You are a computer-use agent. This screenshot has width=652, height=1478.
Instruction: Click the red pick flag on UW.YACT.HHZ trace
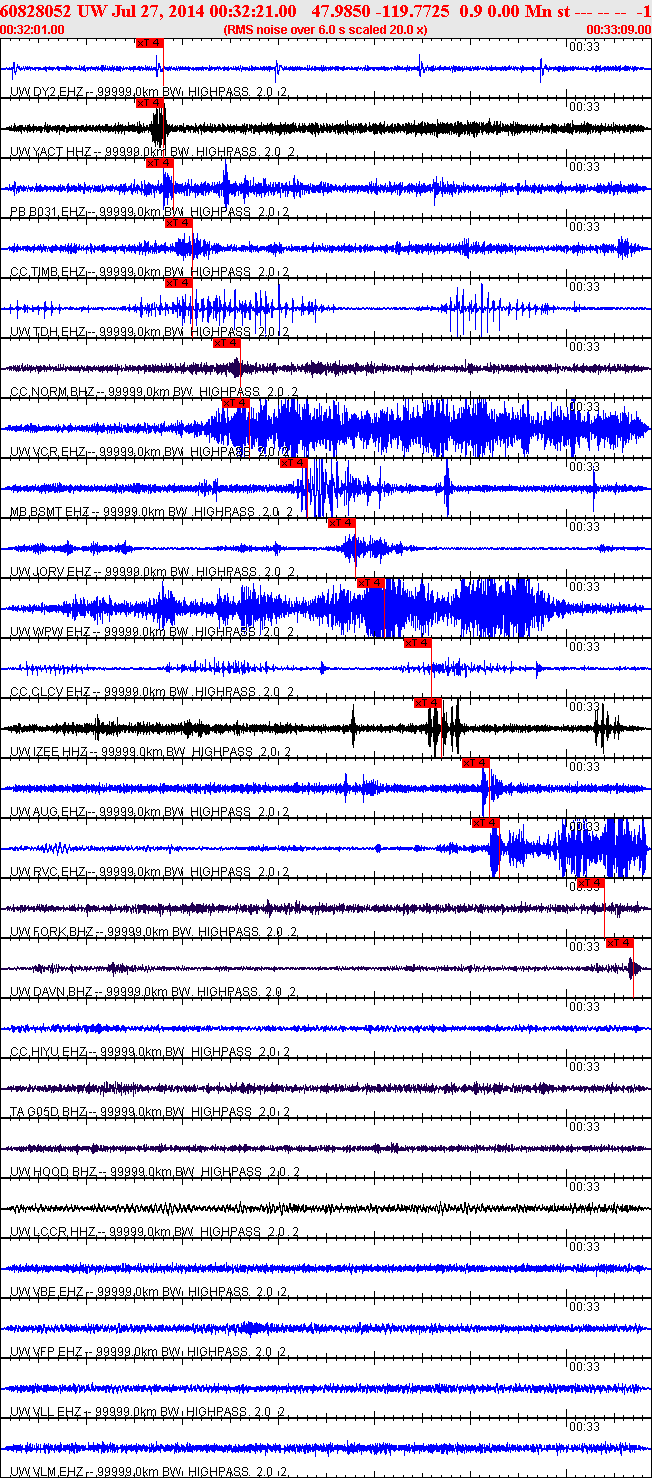pos(148,103)
